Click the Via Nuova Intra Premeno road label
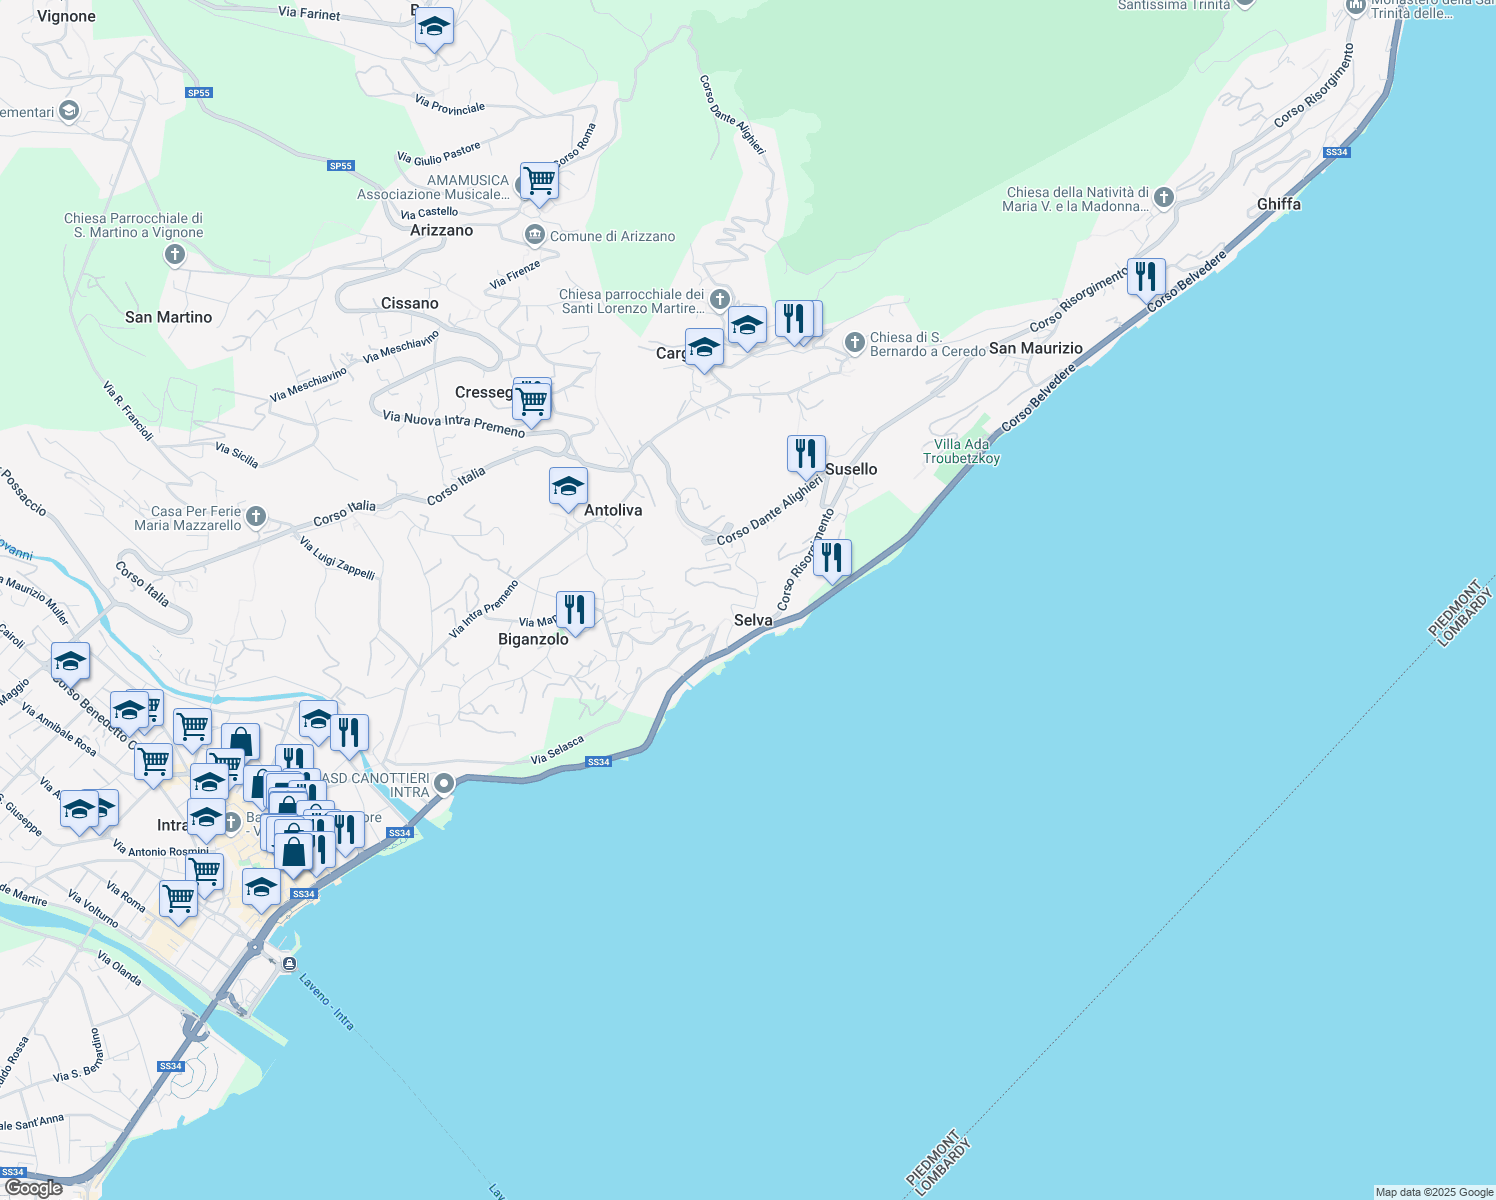 454,424
